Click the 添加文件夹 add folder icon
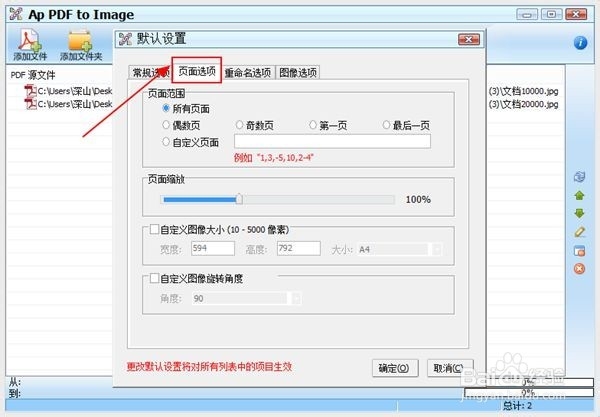Viewport: 600px width, 417px height. (x=81, y=44)
